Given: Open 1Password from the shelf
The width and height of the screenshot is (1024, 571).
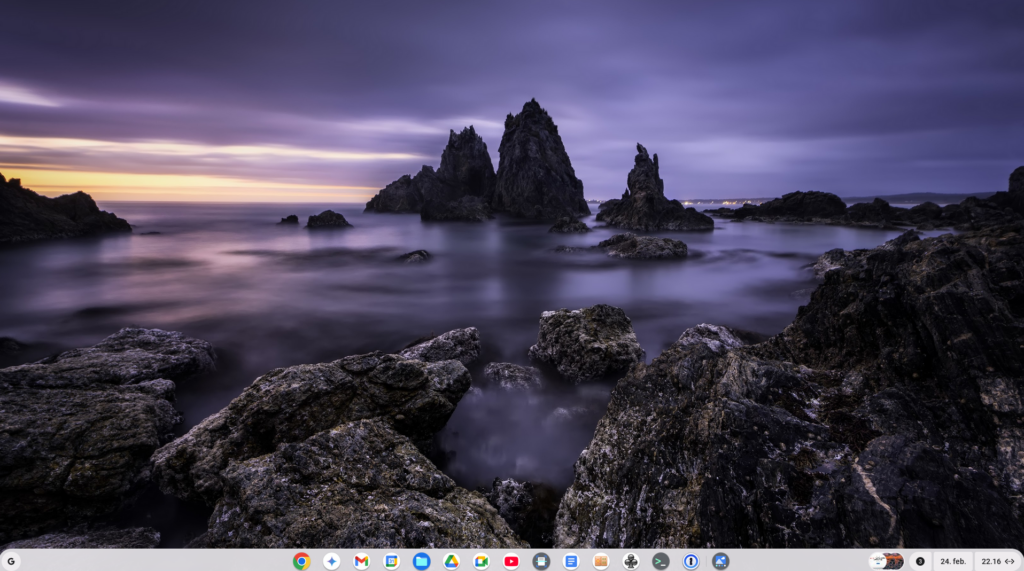Looking at the screenshot, I should pos(691,561).
